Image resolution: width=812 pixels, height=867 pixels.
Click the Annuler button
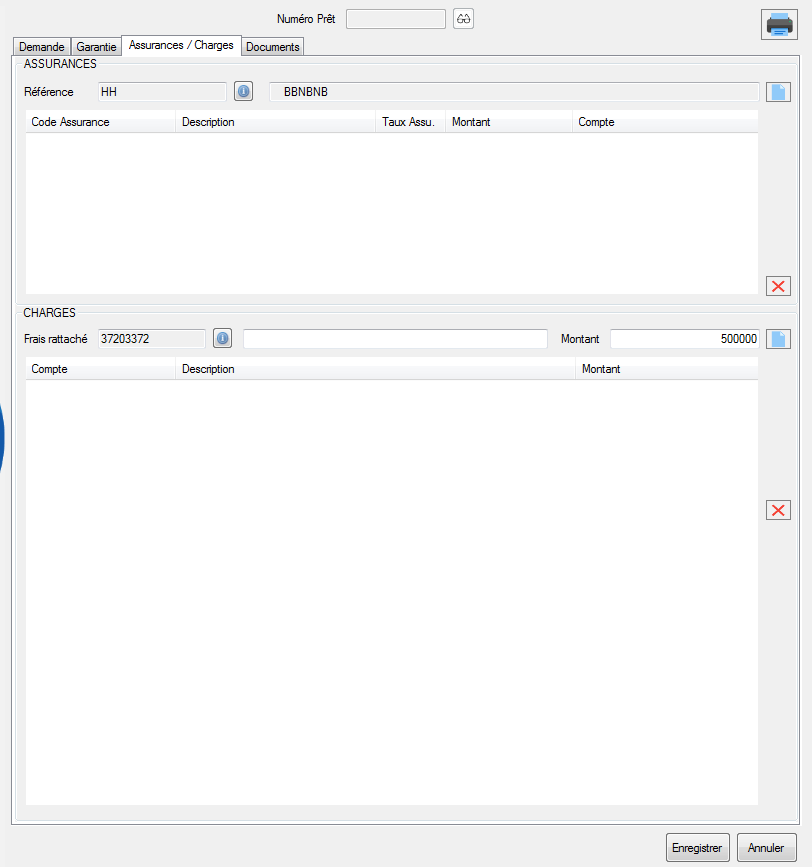[767, 847]
